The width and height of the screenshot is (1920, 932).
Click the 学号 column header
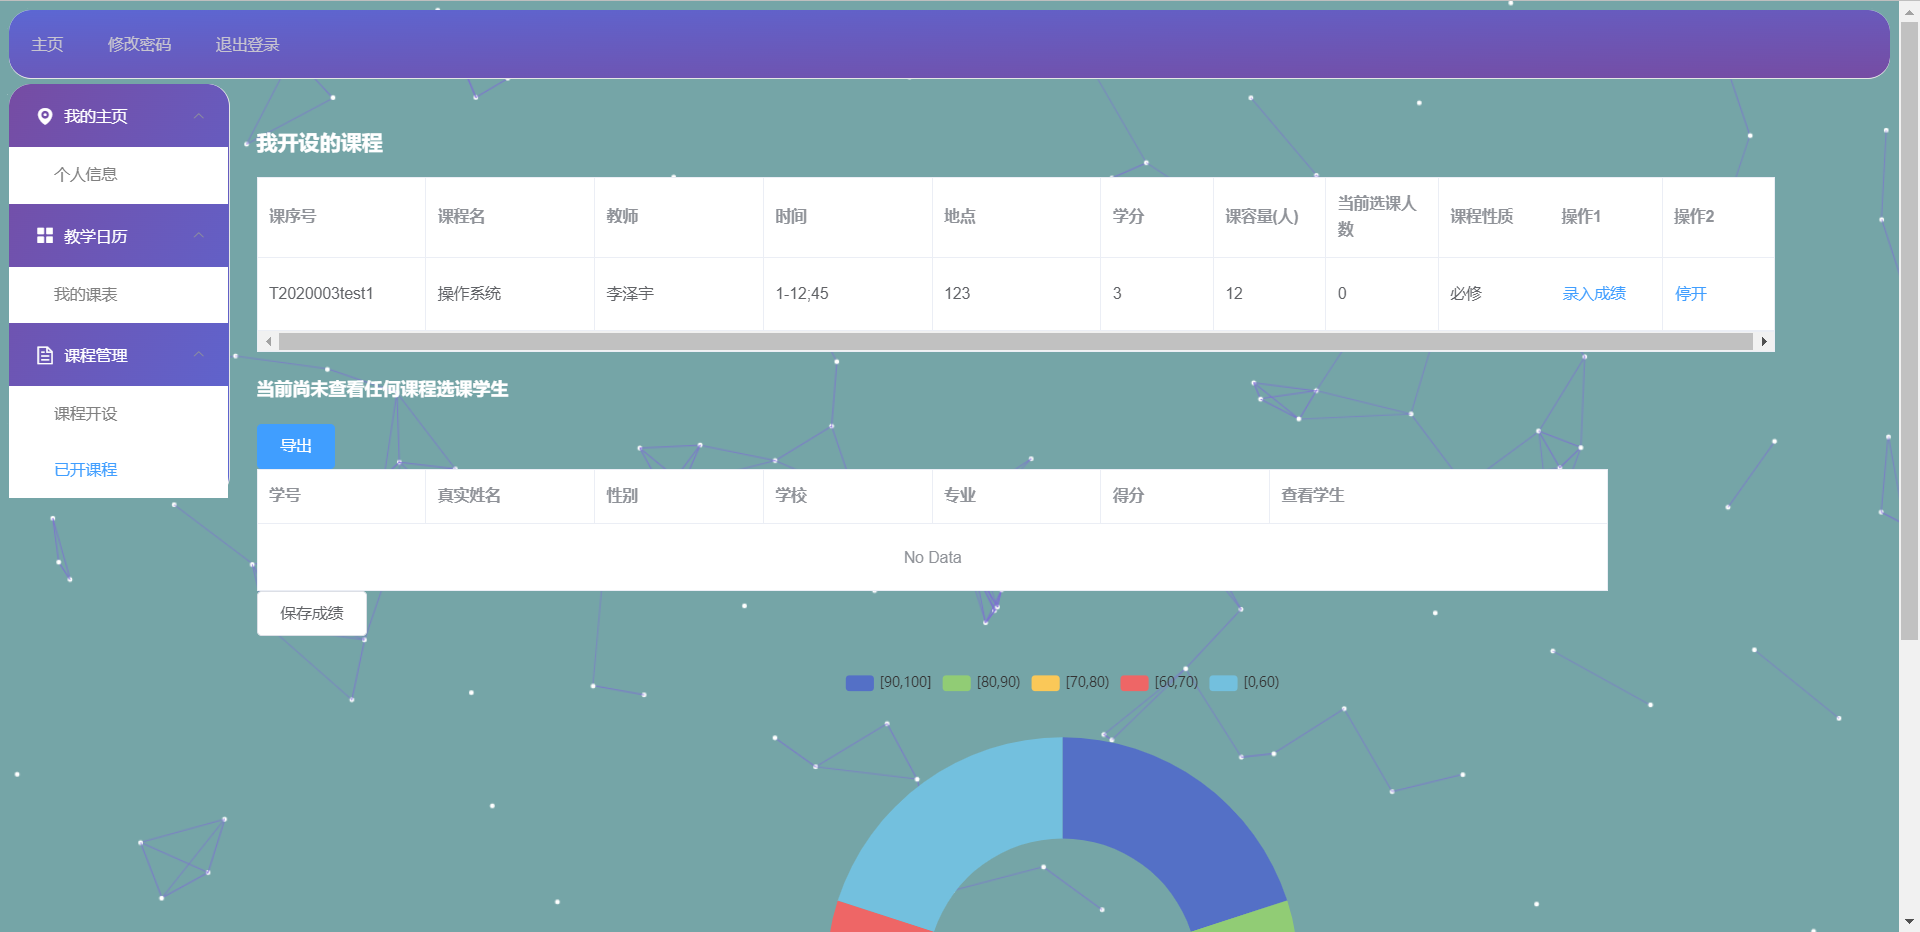[341, 496]
